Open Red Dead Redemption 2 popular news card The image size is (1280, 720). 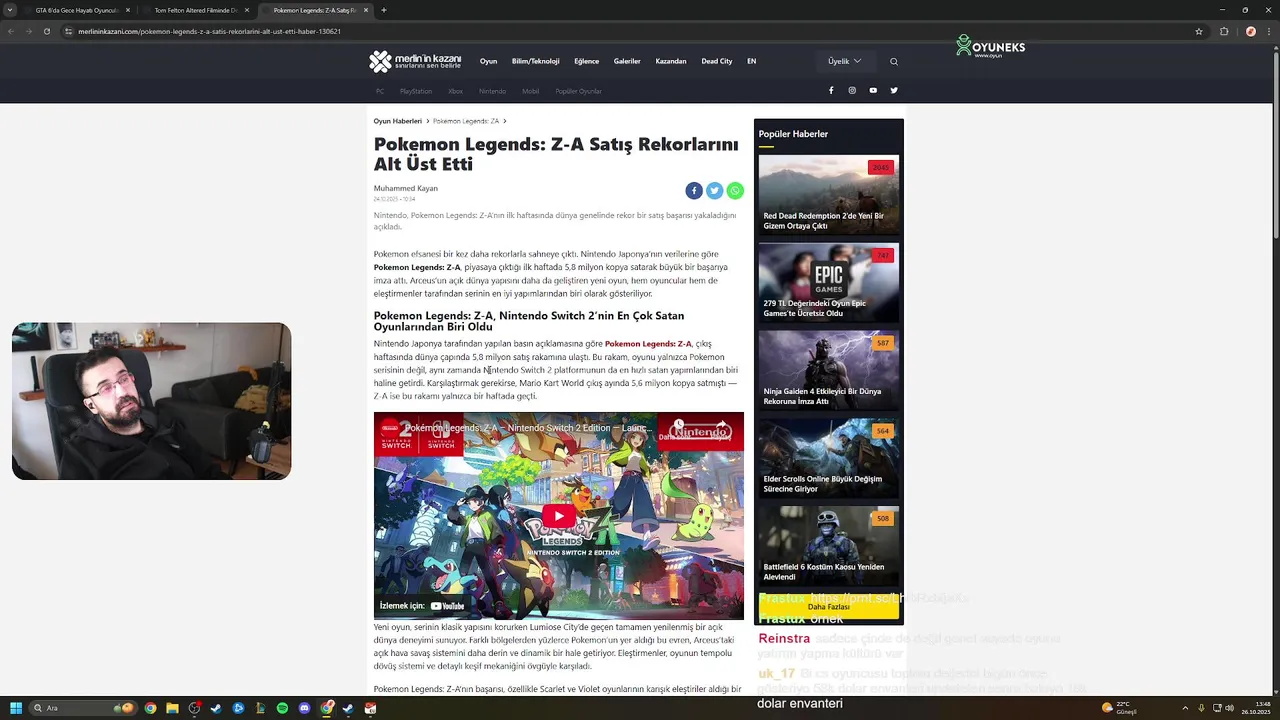(x=829, y=194)
